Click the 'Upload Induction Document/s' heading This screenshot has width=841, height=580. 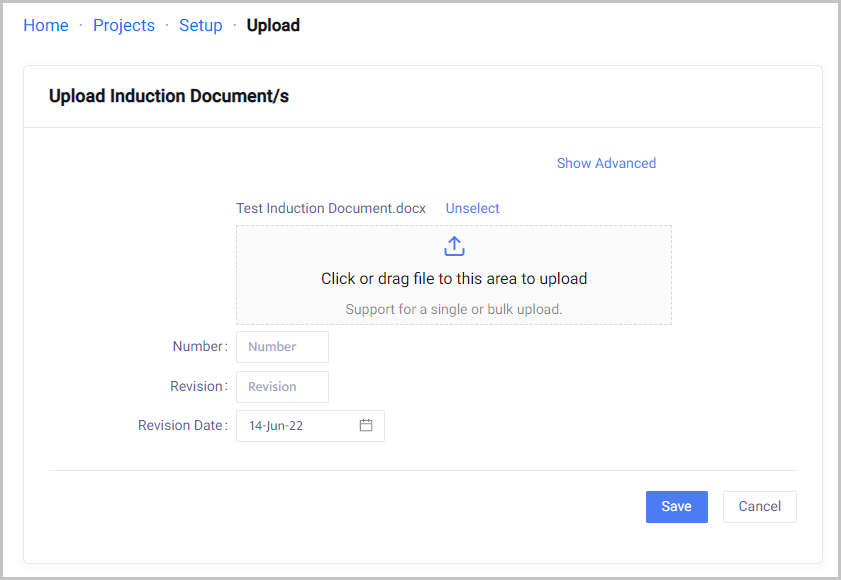[169, 97]
